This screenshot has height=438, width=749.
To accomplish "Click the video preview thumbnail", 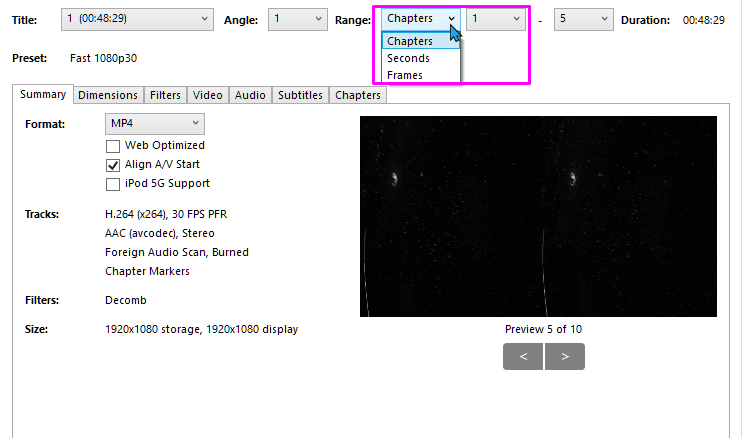I will 538,216.
